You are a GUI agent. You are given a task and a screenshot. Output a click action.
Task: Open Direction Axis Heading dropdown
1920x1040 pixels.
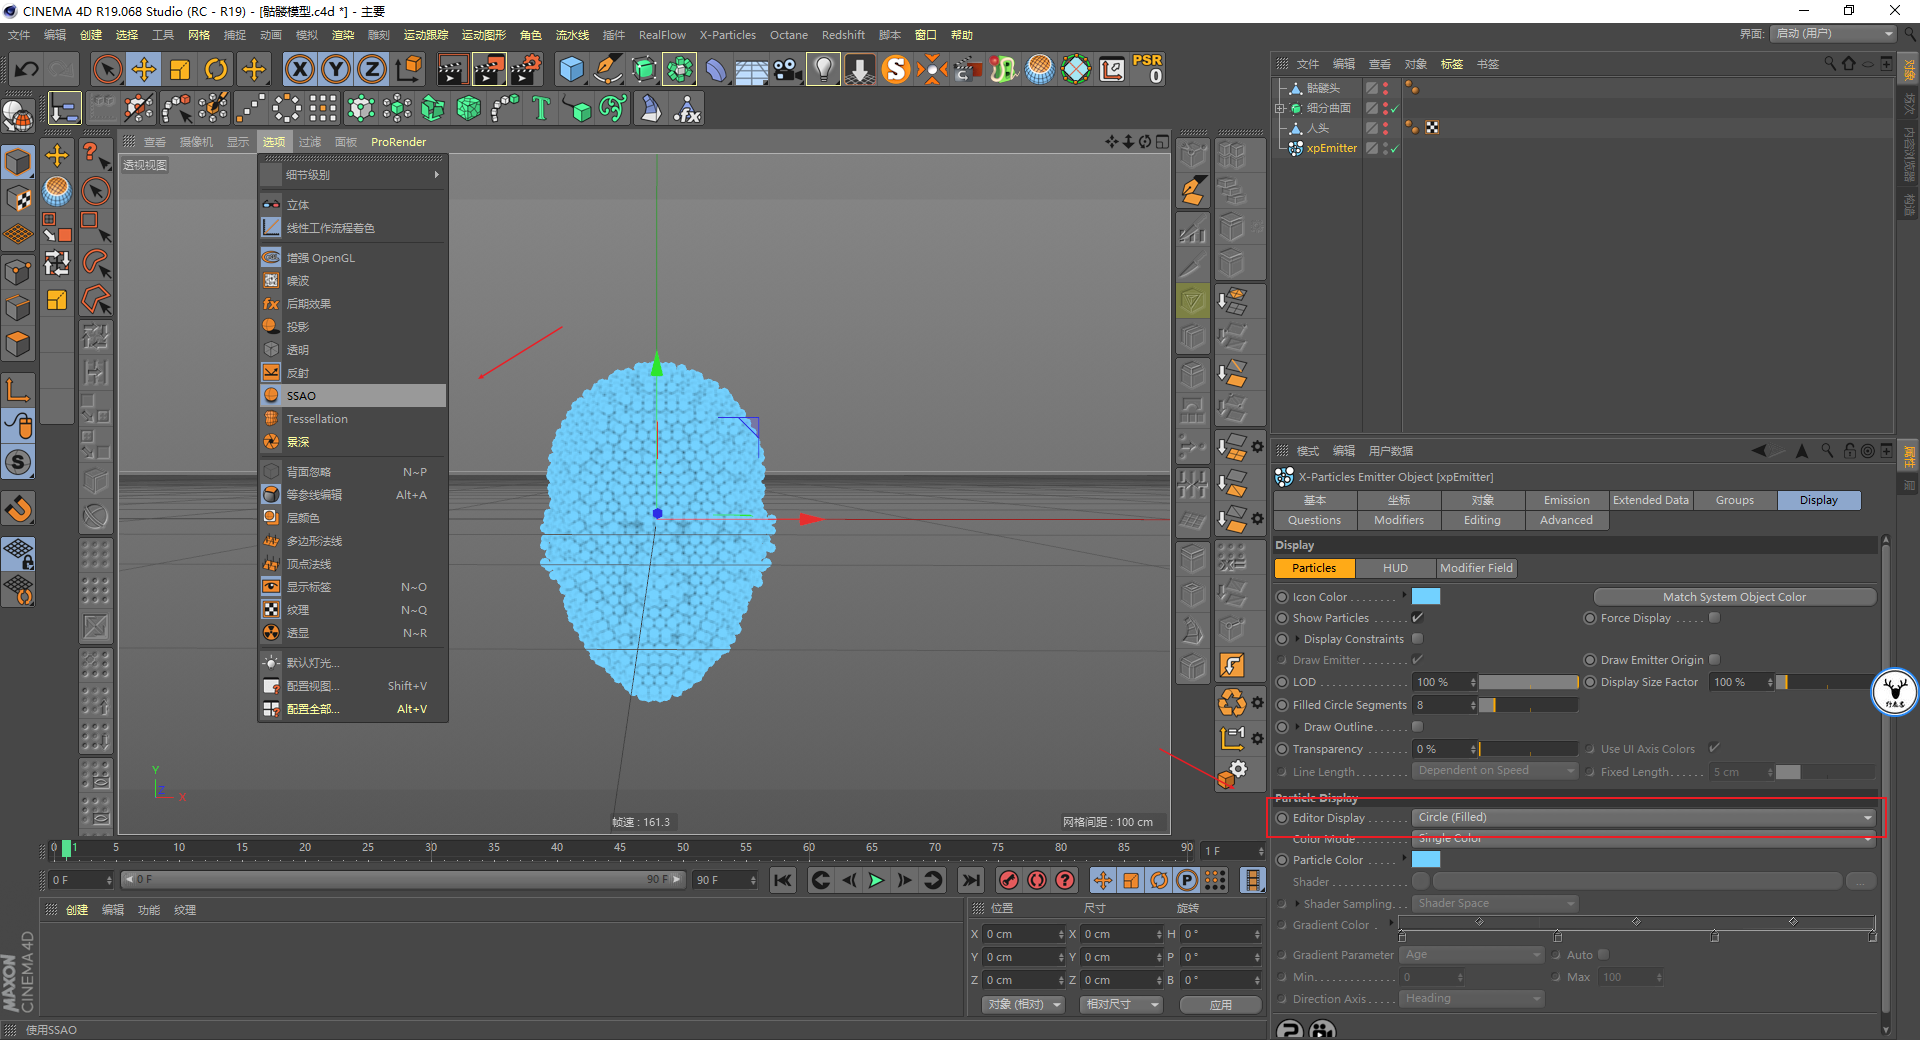tap(1472, 999)
